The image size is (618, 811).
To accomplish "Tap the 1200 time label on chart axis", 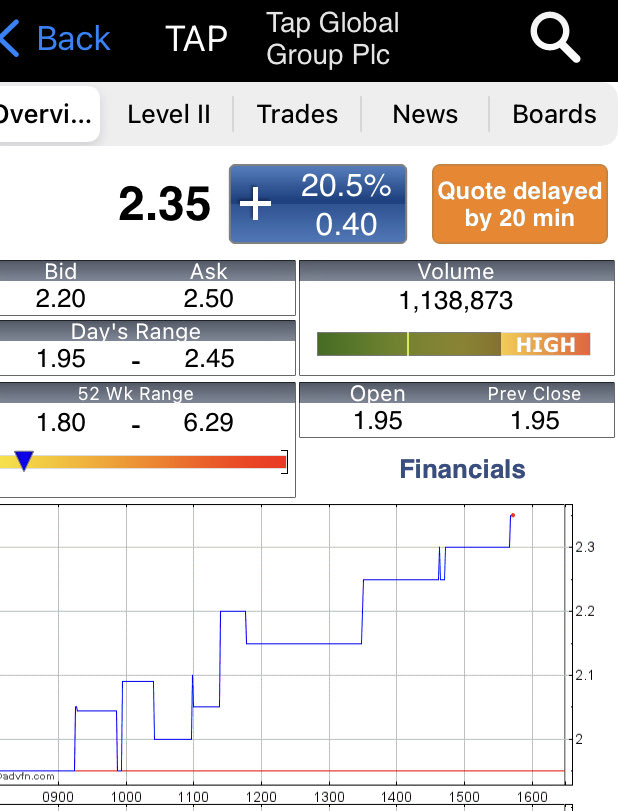I will [261, 797].
